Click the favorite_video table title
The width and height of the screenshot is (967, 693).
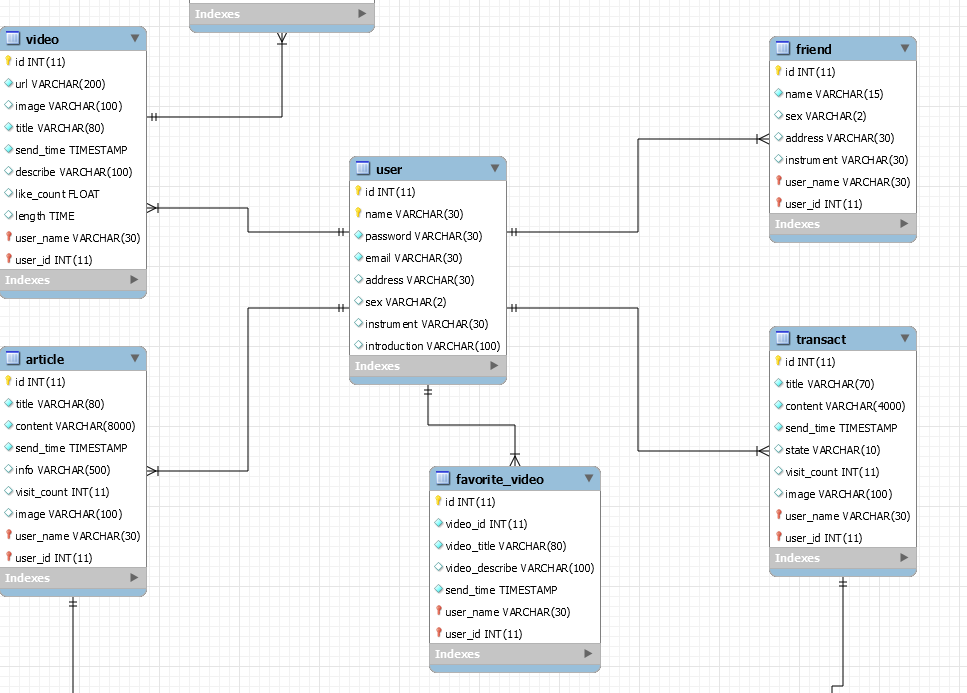tap(500, 479)
